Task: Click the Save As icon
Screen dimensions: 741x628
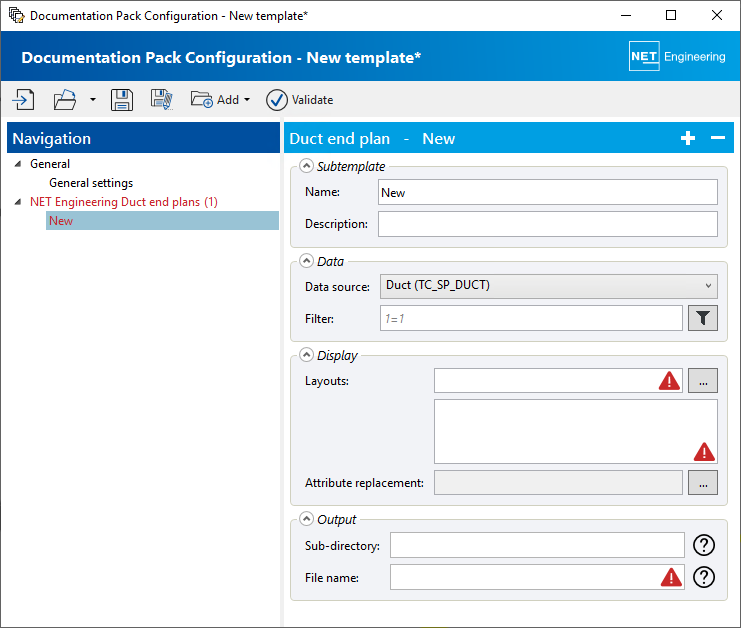Action: [x=162, y=100]
